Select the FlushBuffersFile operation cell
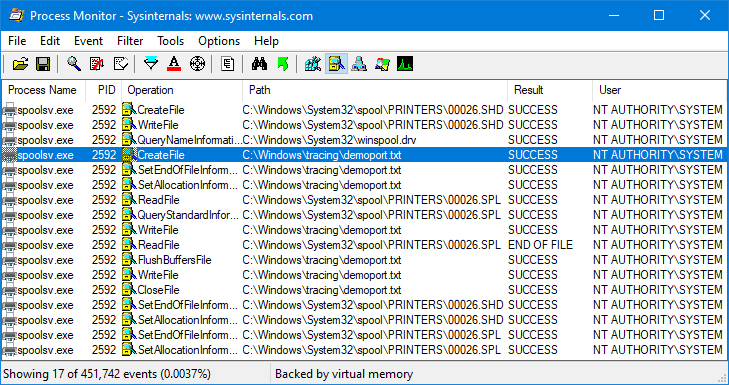Viewport: 729px width, 385px height. [x=174, y=260]
